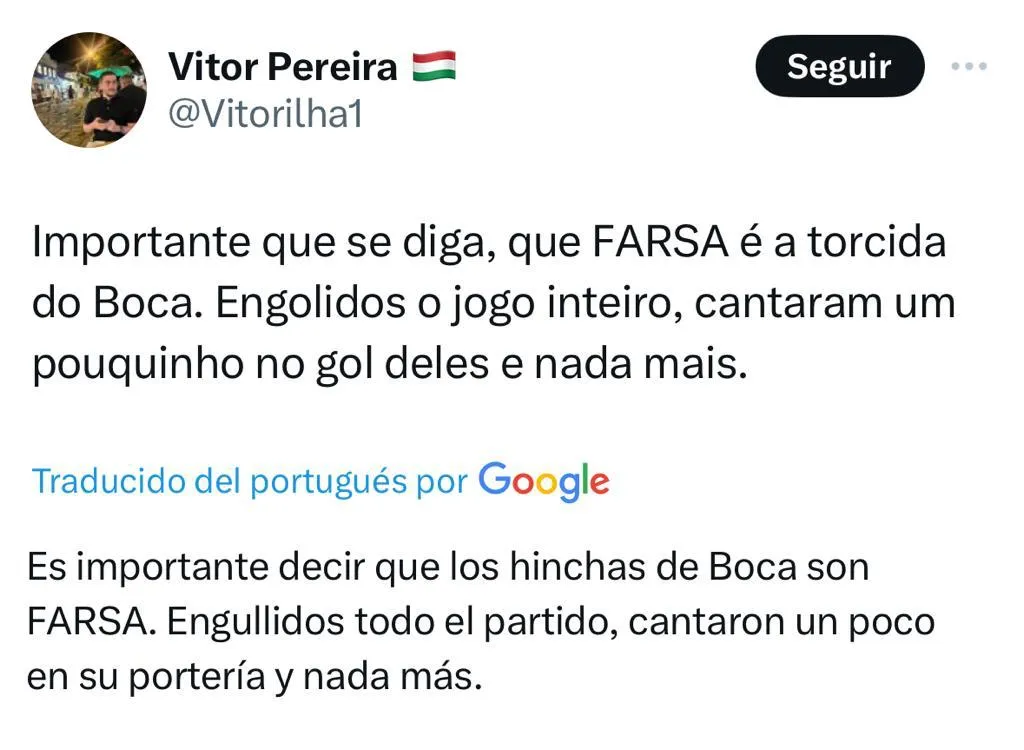The width and height of the screenshot is (1024, 750).
Task: Click the word 'Boca' in the translation
Action: pyautogui.click(x=753, y=567)
